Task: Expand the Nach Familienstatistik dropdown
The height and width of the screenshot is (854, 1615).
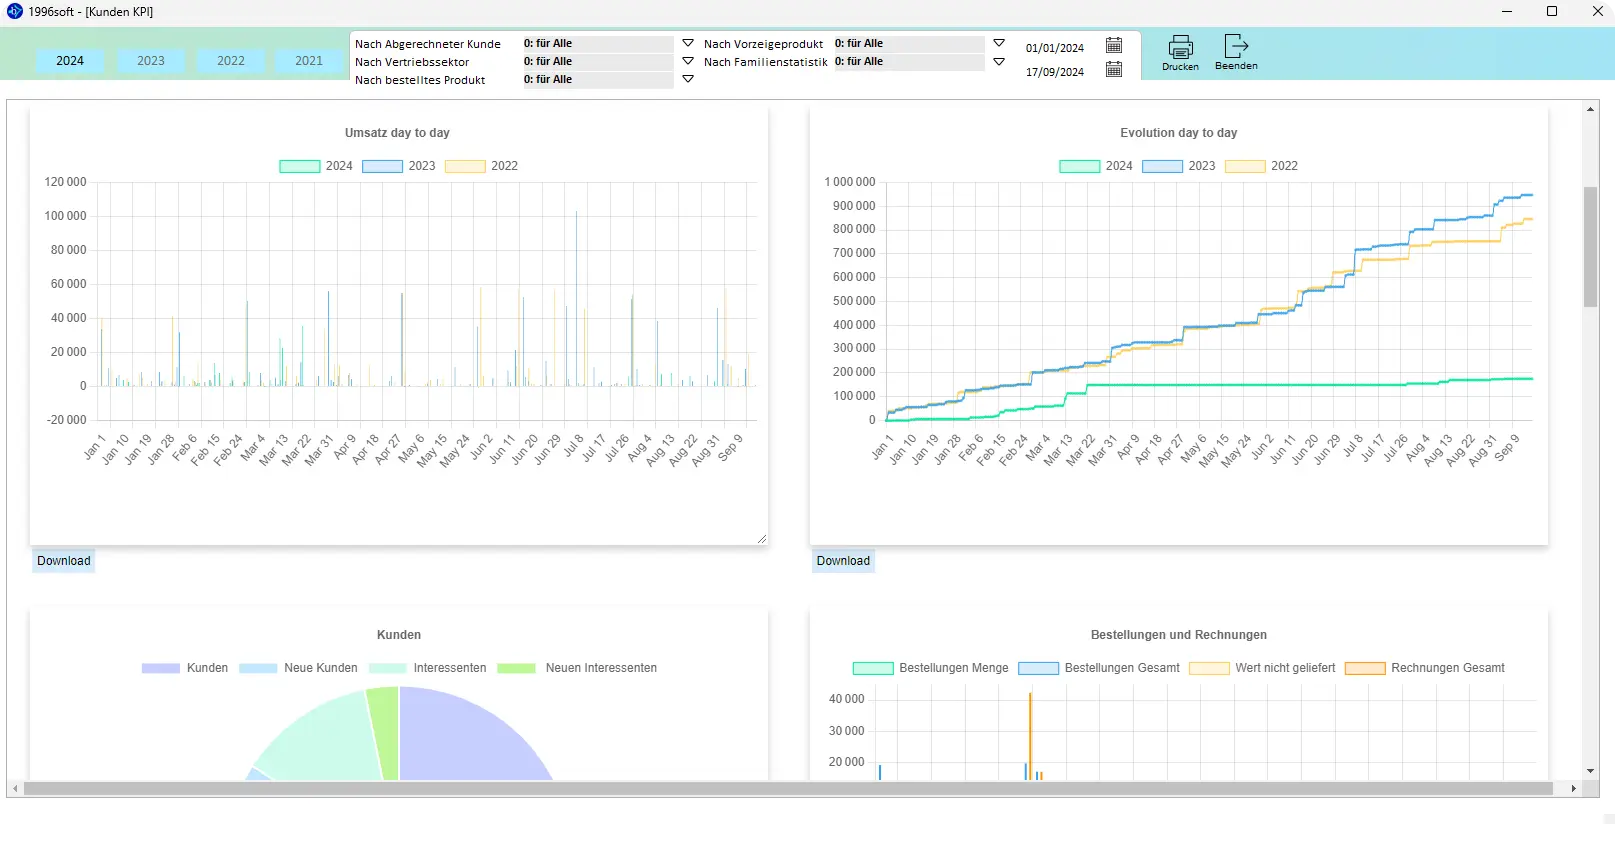Action: pos(999,61)
